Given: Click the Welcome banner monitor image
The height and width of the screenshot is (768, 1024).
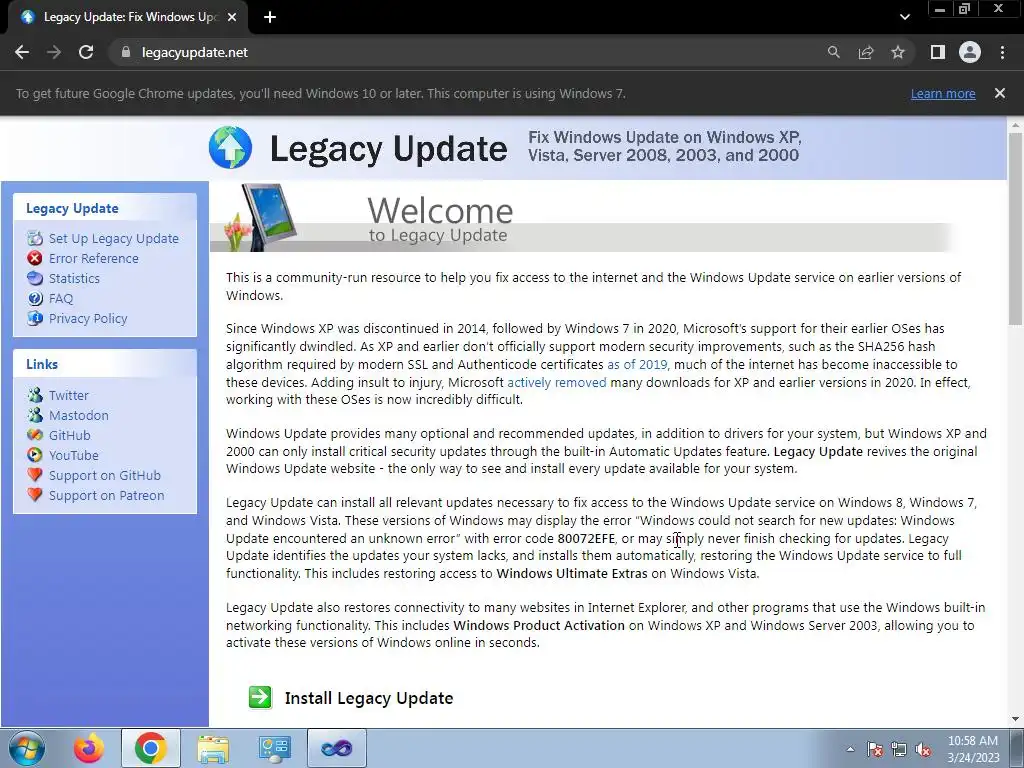Looking at the screenshot, I should click(x=260, y=217).
